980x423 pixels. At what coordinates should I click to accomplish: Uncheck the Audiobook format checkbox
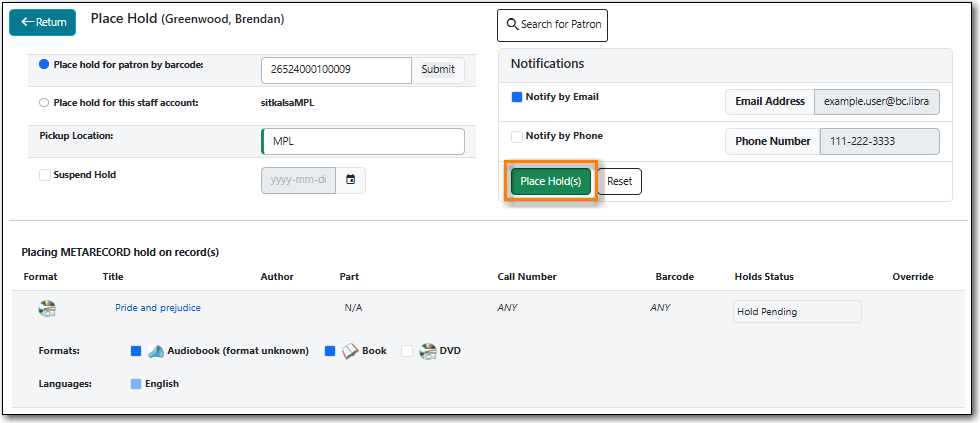[x=136, y=351]
